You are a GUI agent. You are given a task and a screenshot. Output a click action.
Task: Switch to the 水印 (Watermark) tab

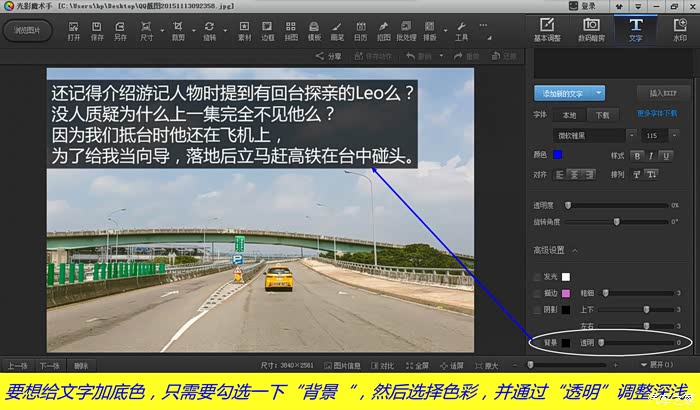[679, 29]
